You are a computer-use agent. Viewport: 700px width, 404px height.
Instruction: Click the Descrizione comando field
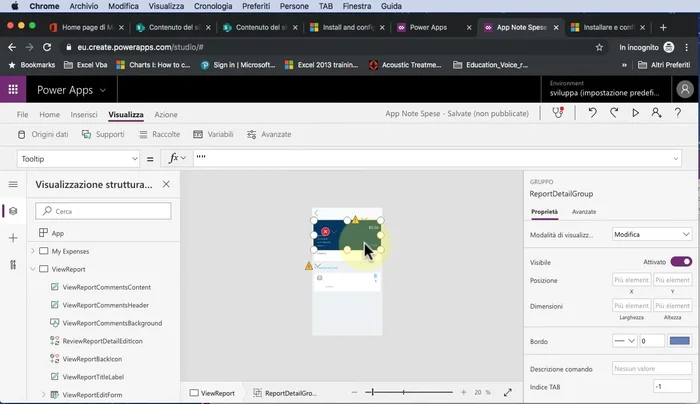point(652,368)
